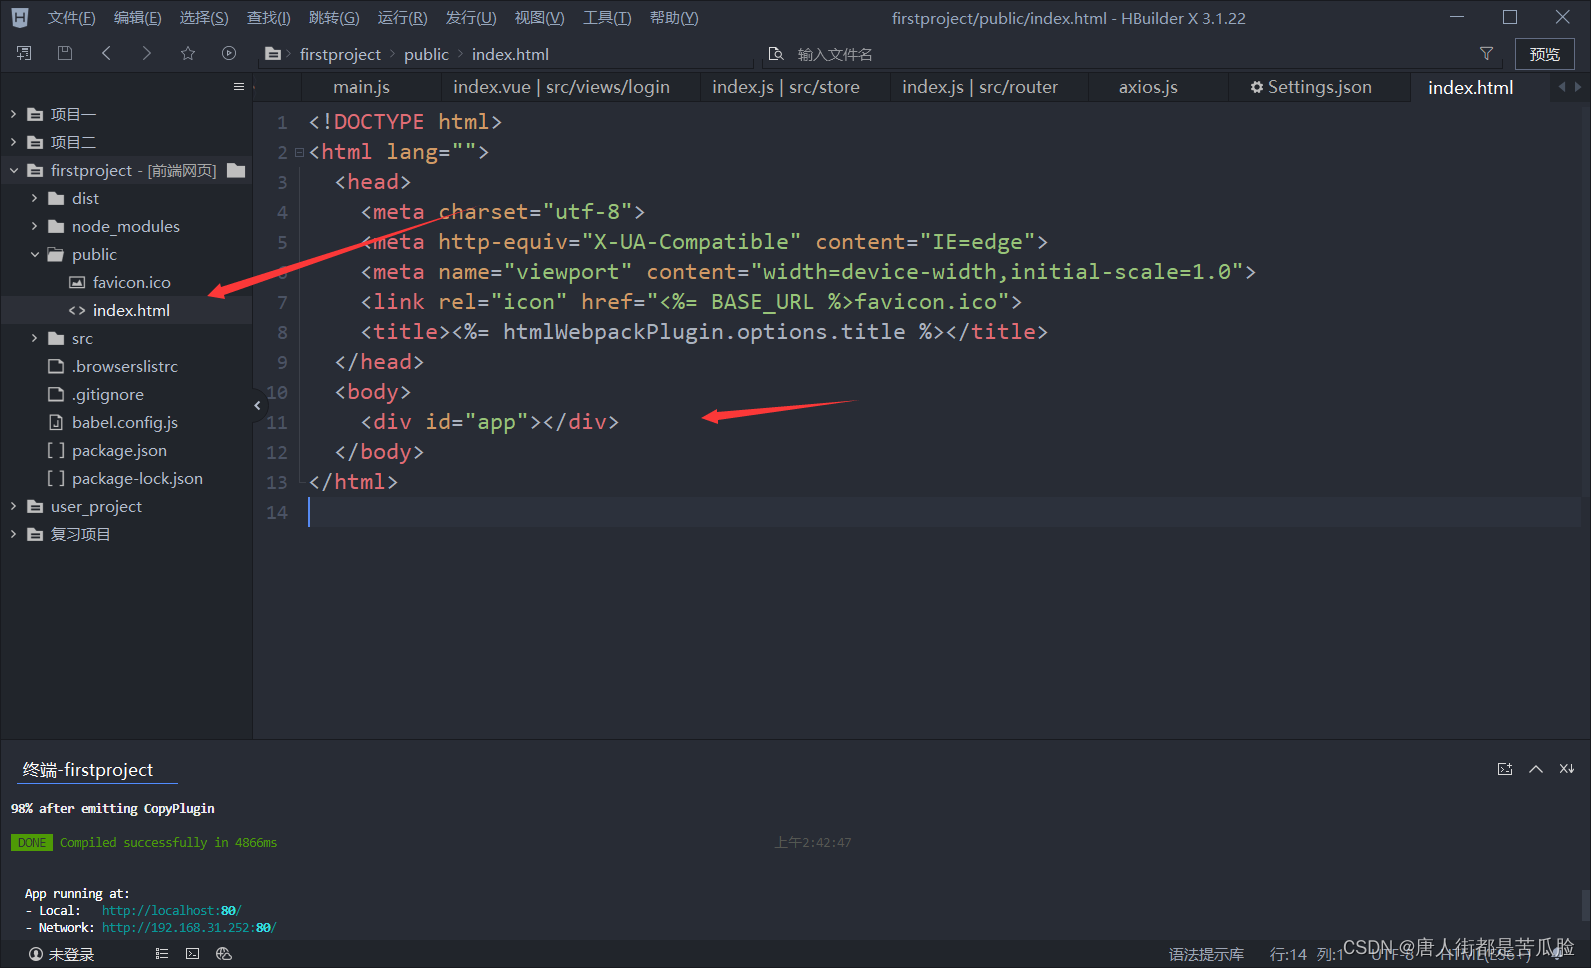This screenshot has height=968, width=1591.
Task: Click the HBuilder X logo icon
Action: 20,18
